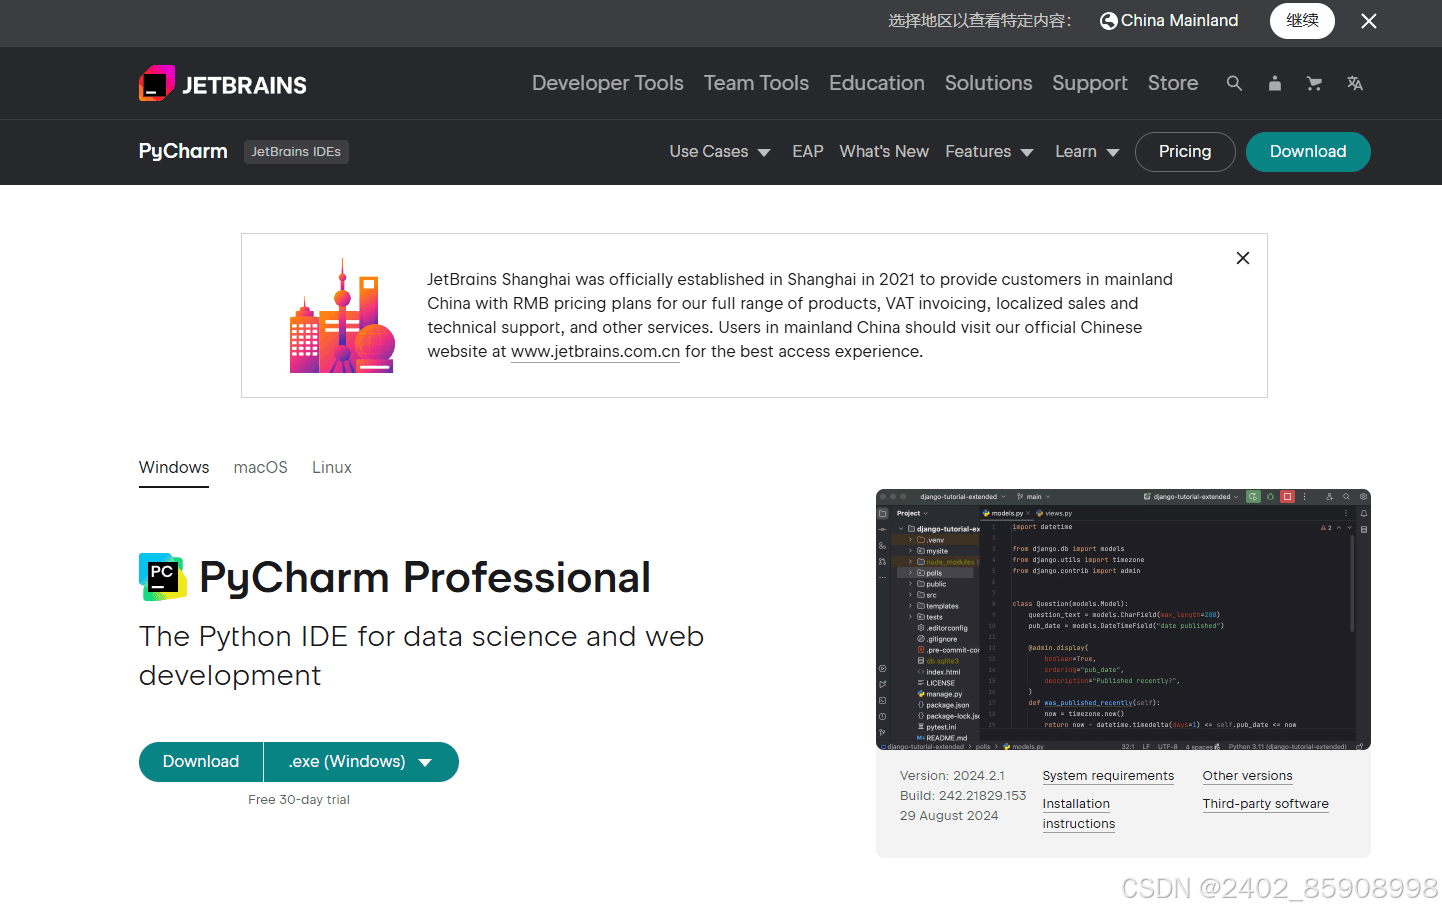Click the PyCharm IDE screenshot preview
1442x914 pixels.
pos(1123,620)
